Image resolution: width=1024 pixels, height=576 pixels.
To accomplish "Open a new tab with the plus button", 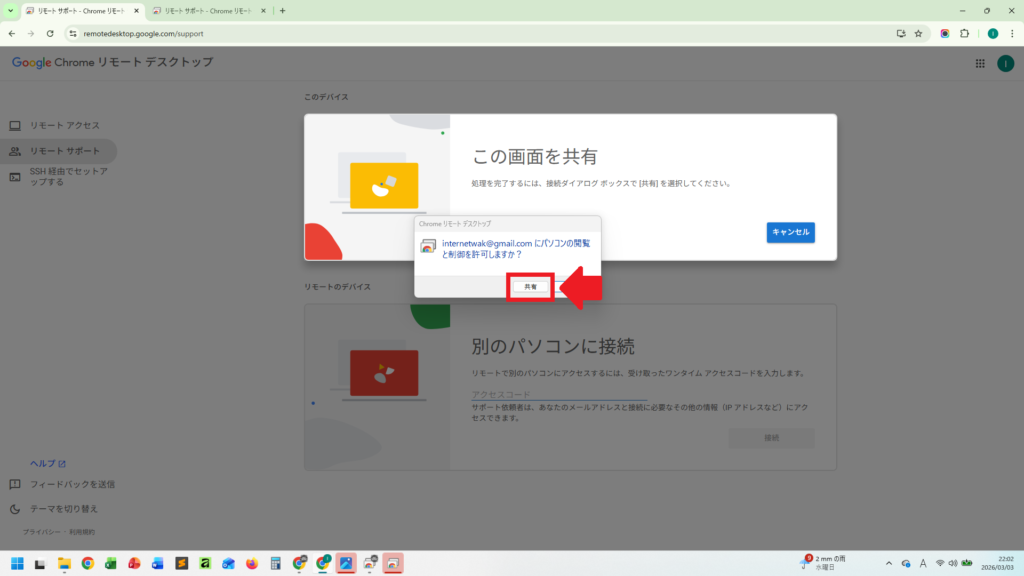I will pyautogui.click(x=283, y=11).
